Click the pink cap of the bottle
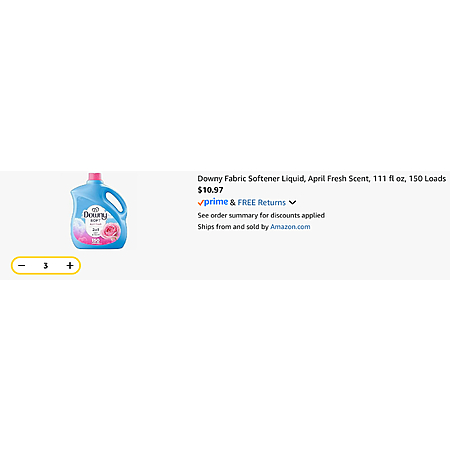Viewport: 450px width, 450px height. (95, 177)
